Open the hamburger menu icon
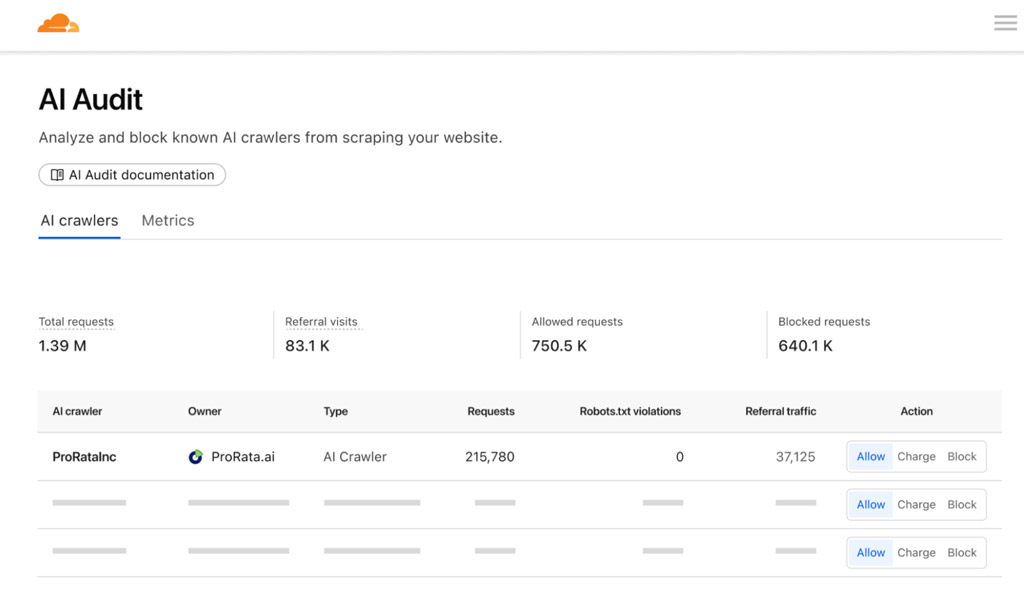 click(1005, 23)
